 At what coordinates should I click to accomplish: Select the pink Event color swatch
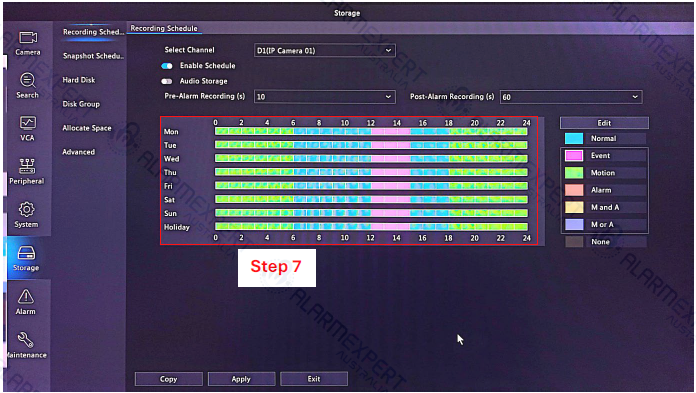pos(574,155)
